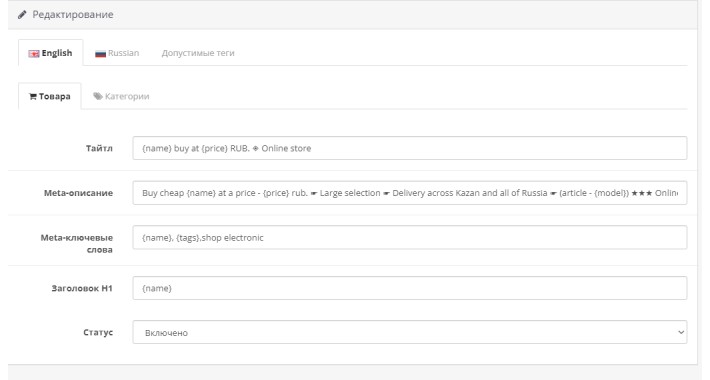Click the Тайтл field label
Image resolution: width=710 pixels, height=380 pixels.
pos(99,148)
